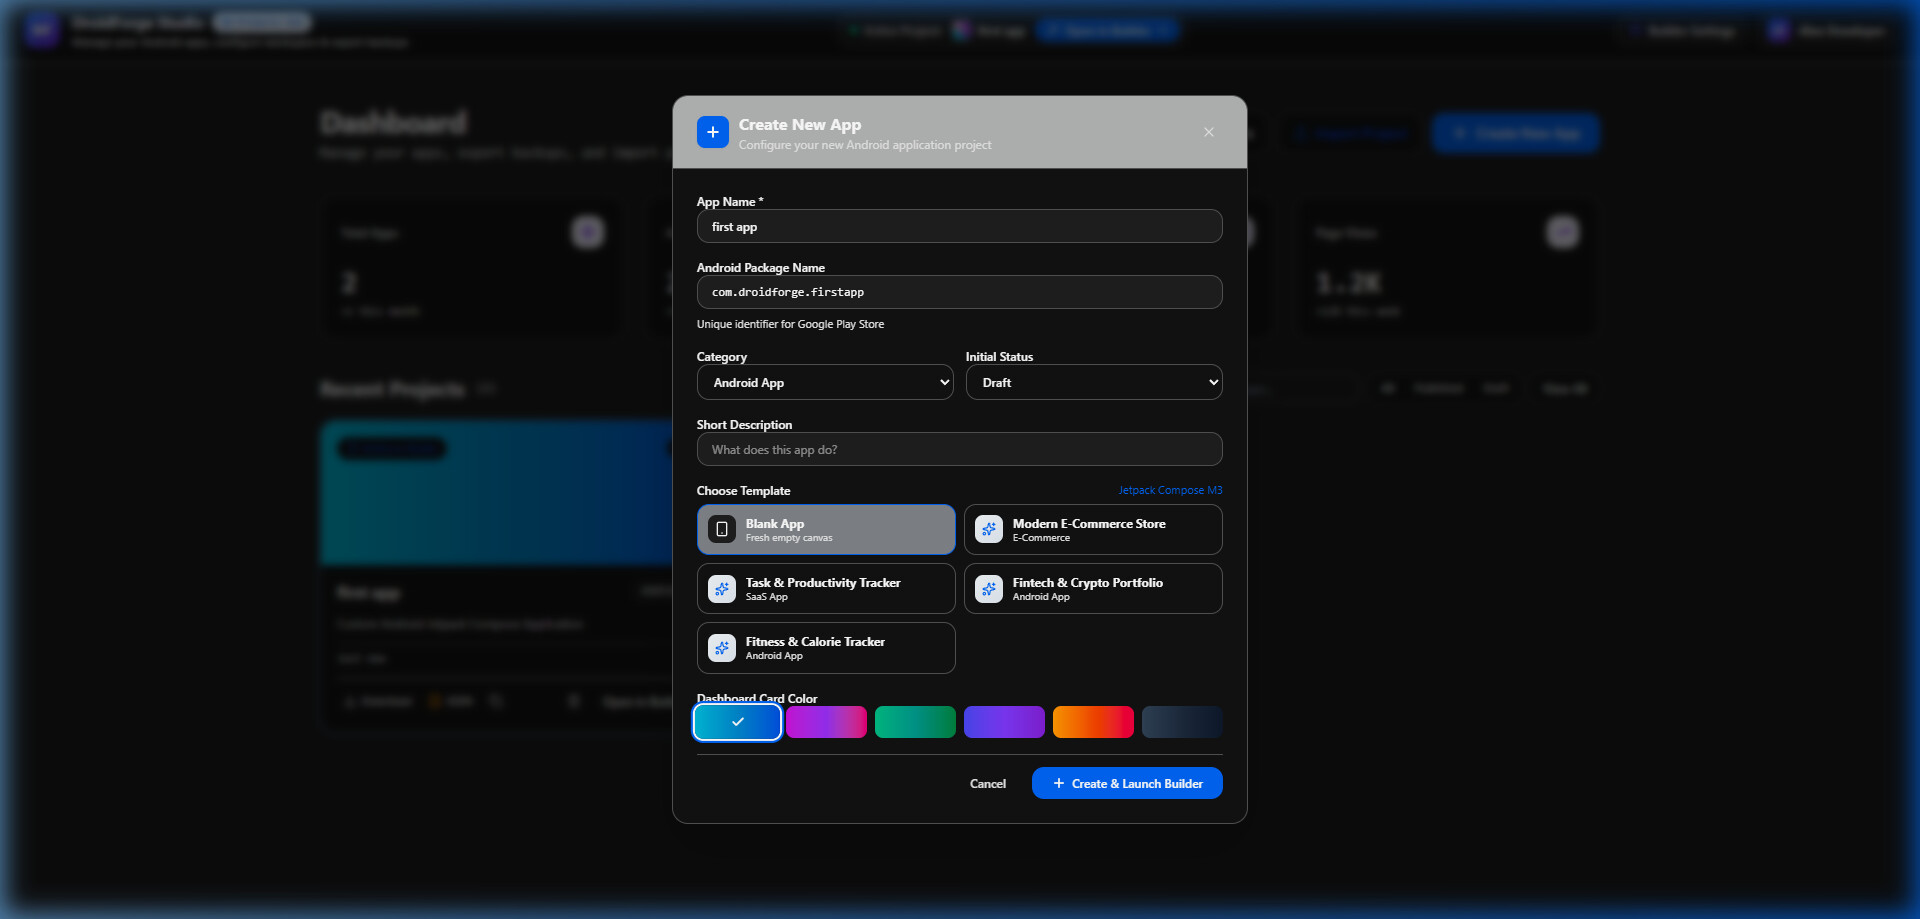Click the App Name input field
1920x919 pixels.
[x=960, y=226]
